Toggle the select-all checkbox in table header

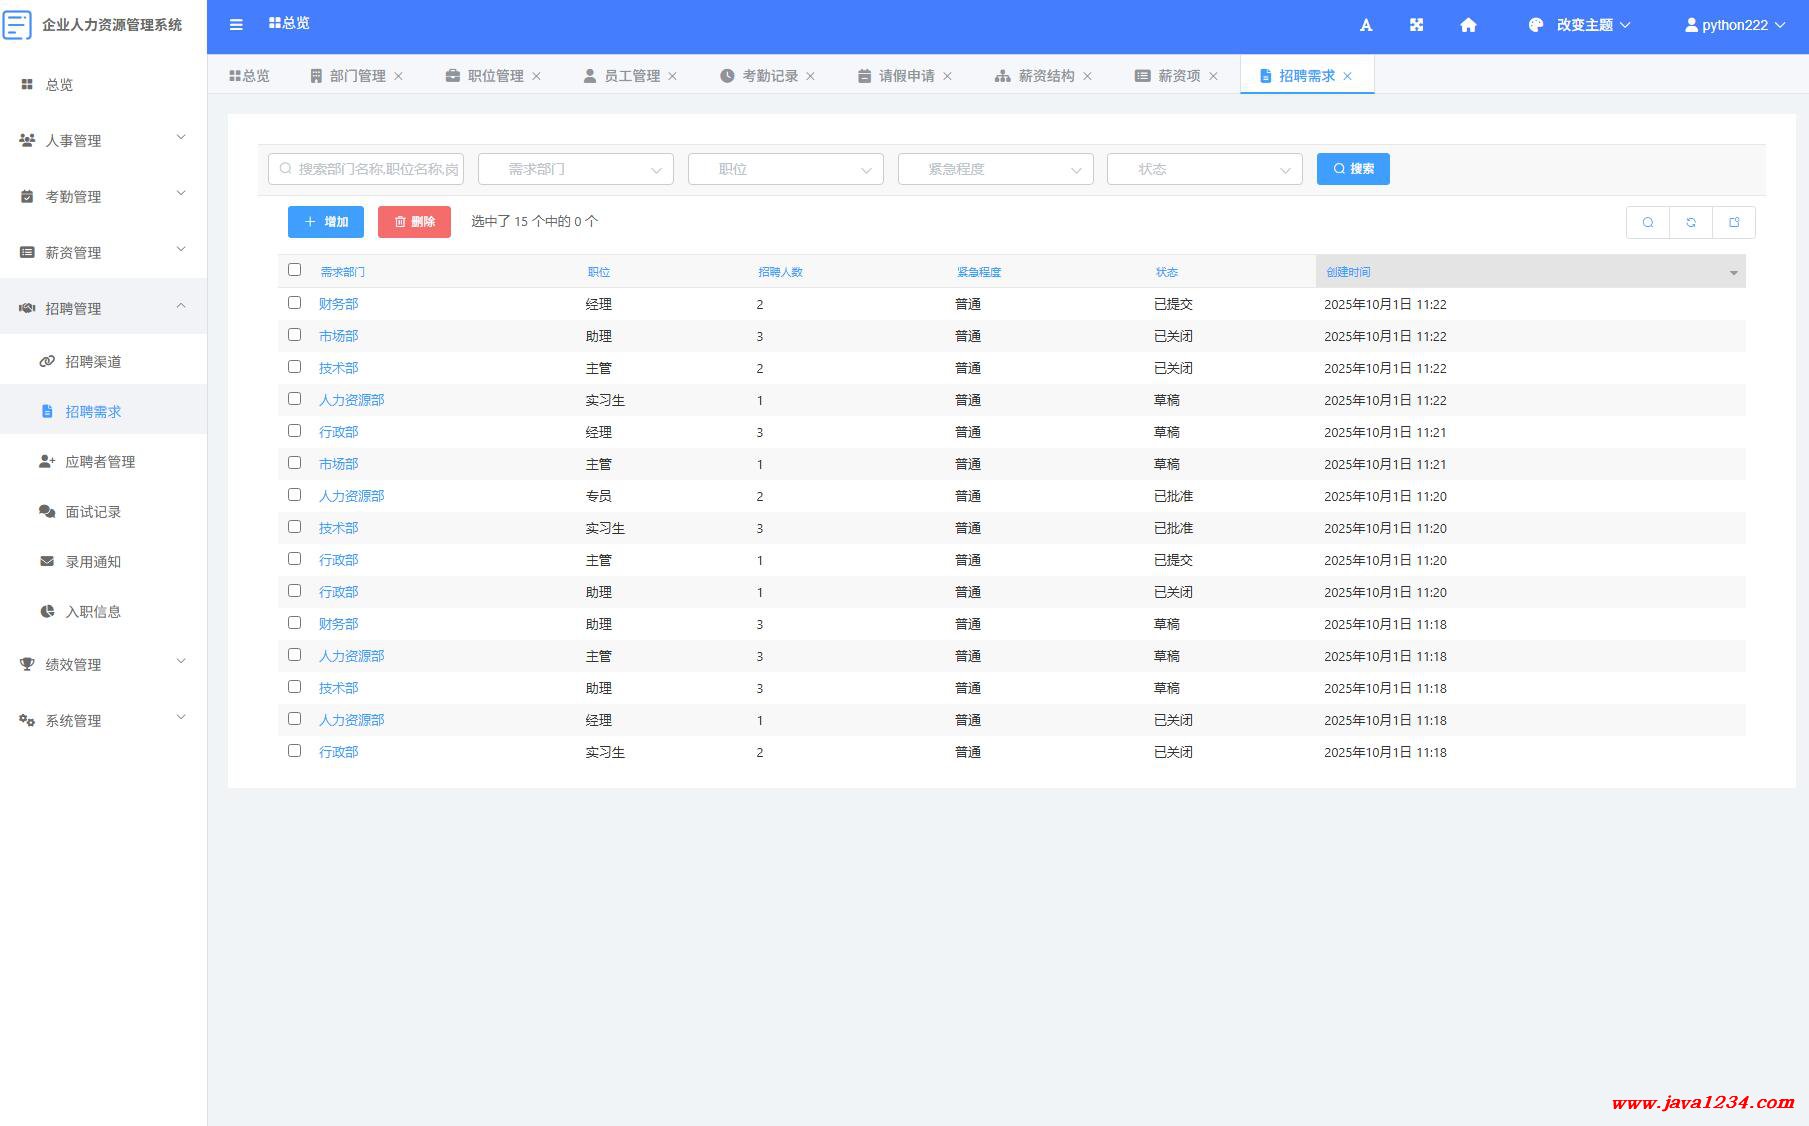click(294, 270)
